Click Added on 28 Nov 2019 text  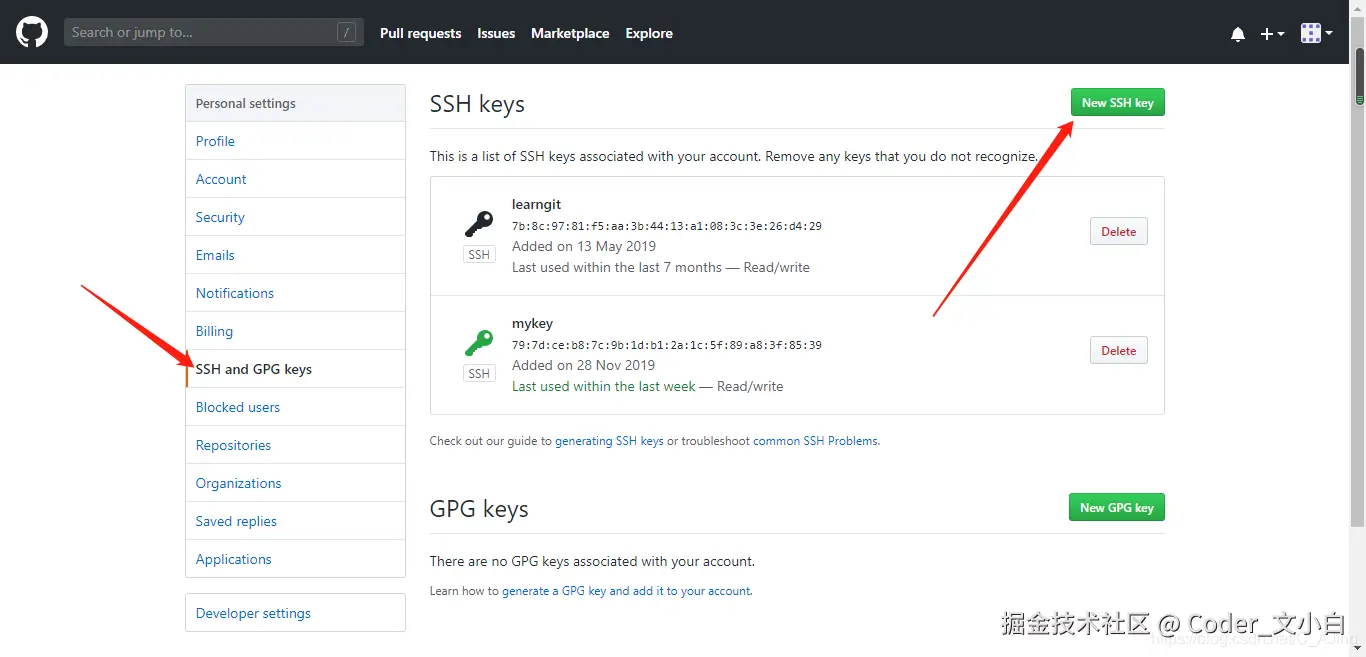click(584, 365)
